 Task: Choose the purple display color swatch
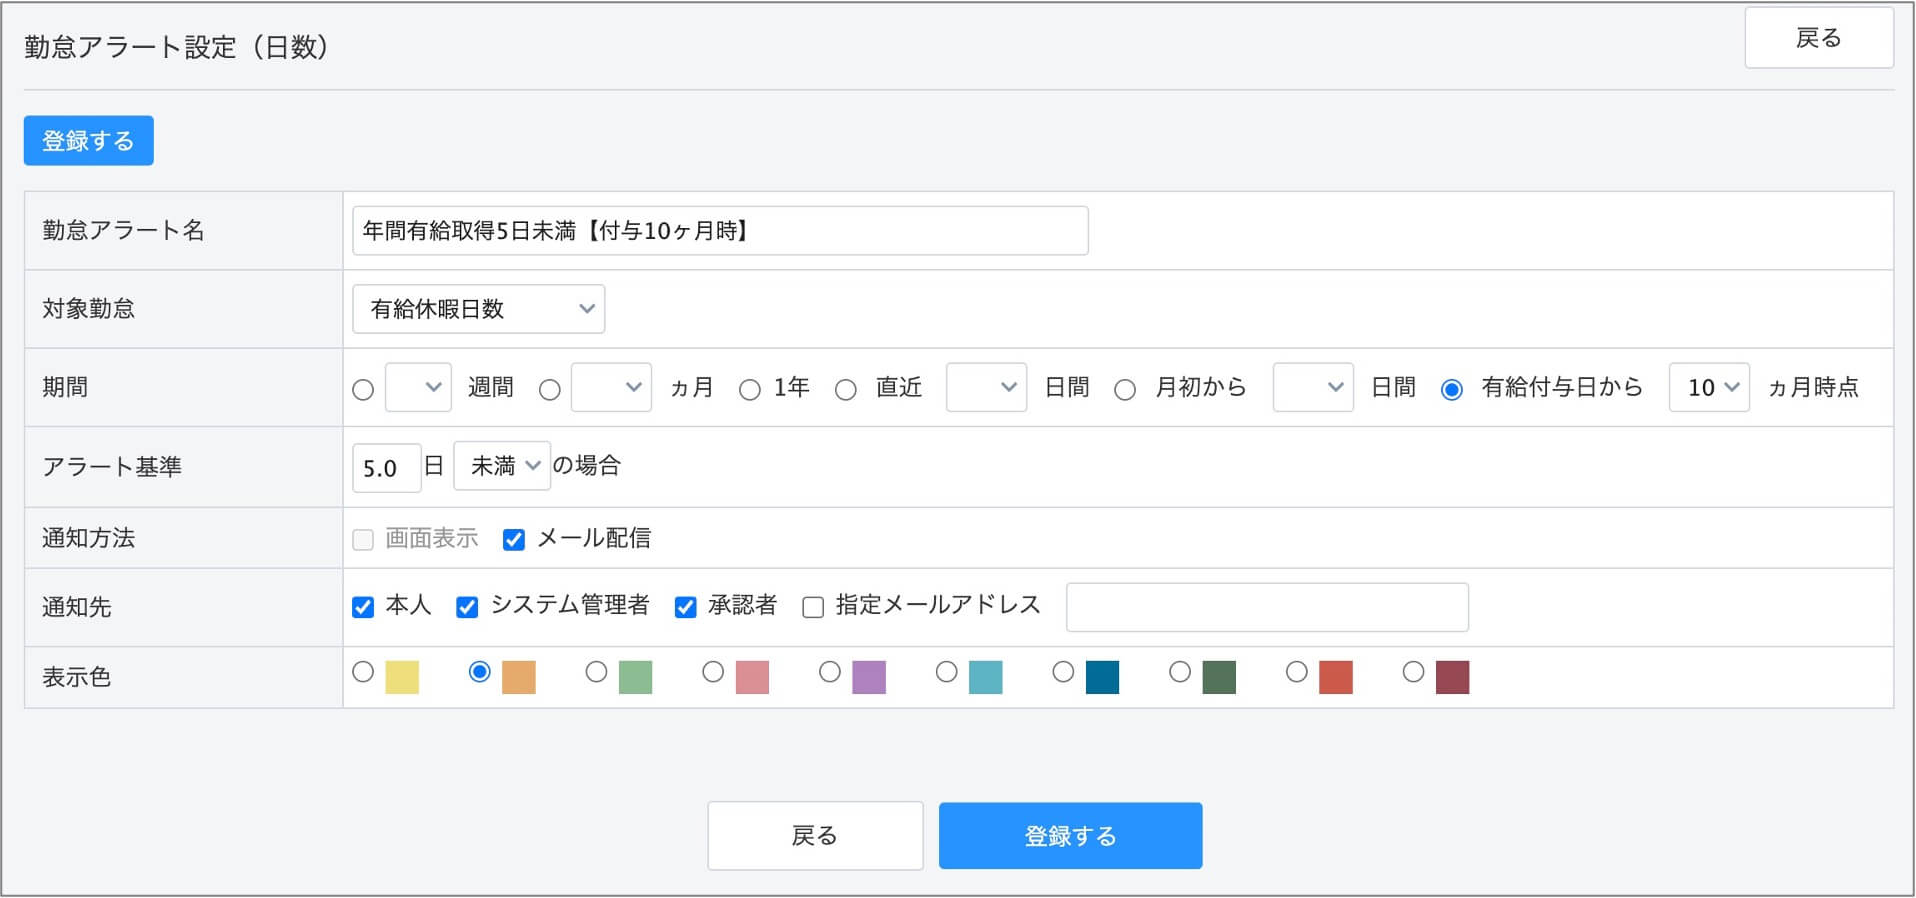[830, 672]
